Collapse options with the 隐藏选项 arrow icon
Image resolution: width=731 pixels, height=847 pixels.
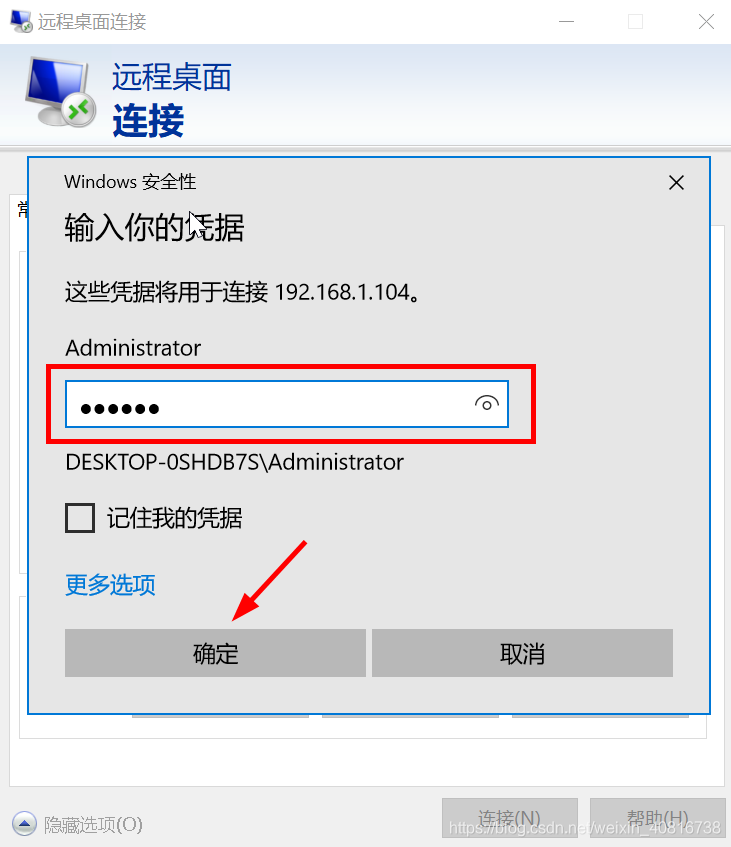(24, 824)
